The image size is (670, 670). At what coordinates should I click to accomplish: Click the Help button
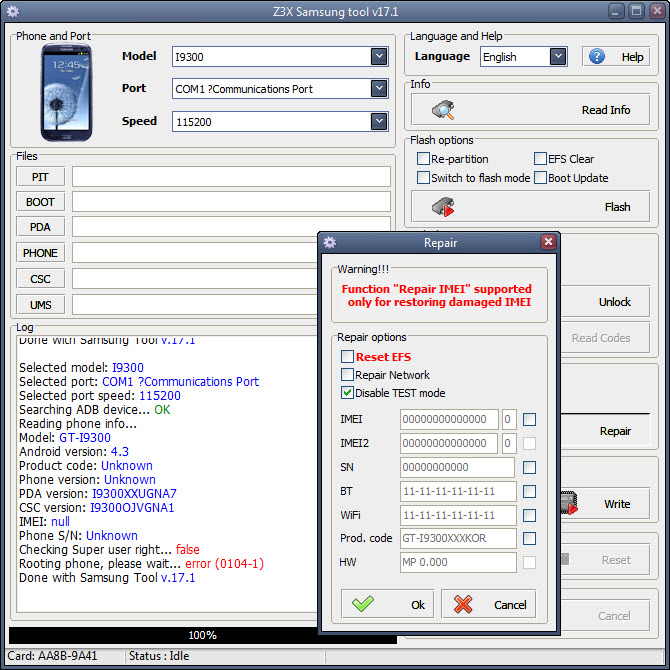coord(616,56)
